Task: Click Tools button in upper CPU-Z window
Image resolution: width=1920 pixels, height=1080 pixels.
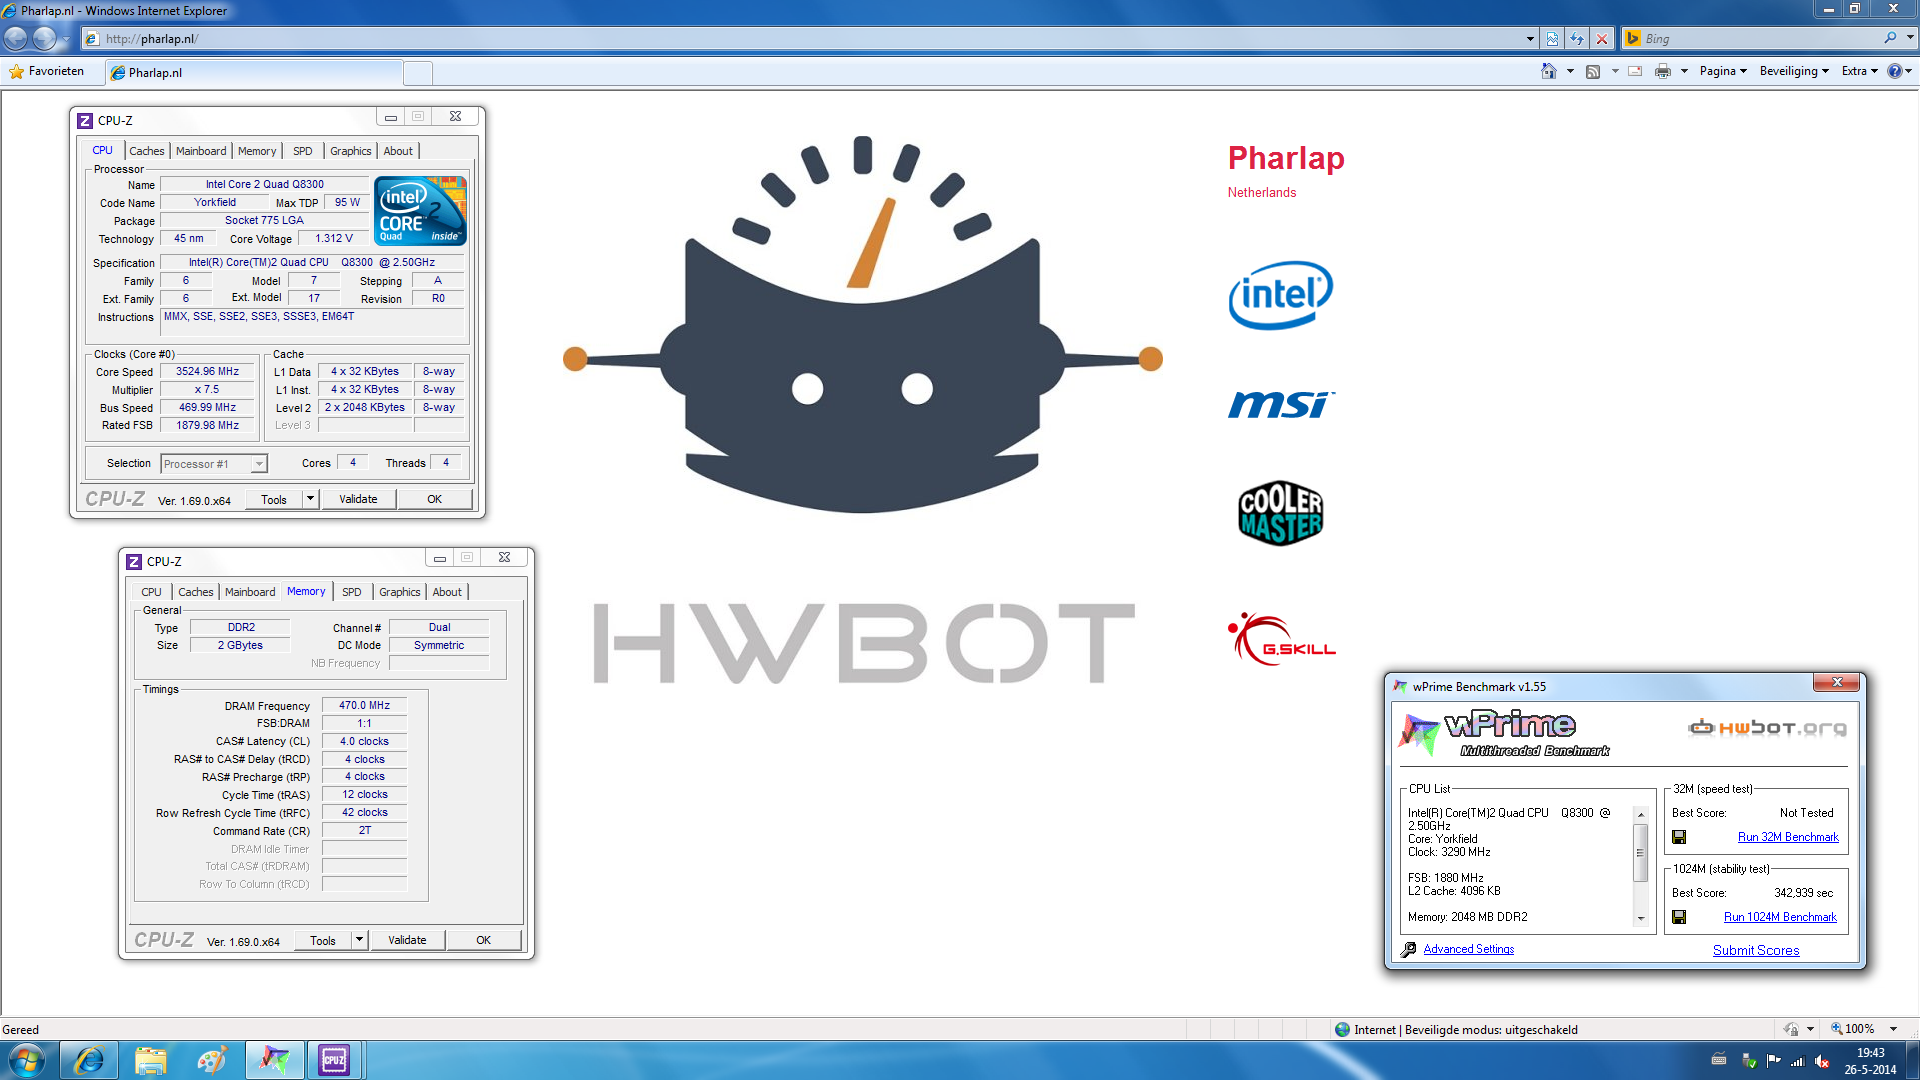Action: (274, 499)
